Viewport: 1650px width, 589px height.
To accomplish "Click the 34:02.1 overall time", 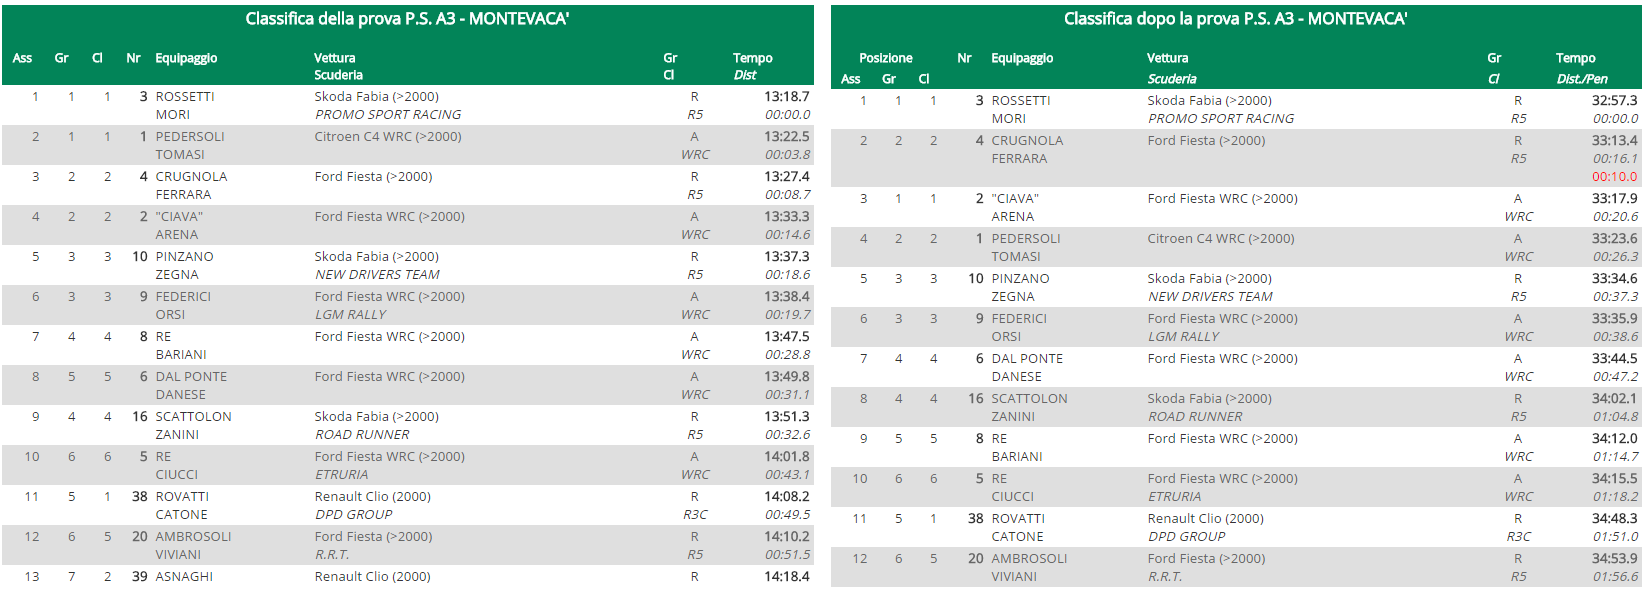I will coord(1614,399).
